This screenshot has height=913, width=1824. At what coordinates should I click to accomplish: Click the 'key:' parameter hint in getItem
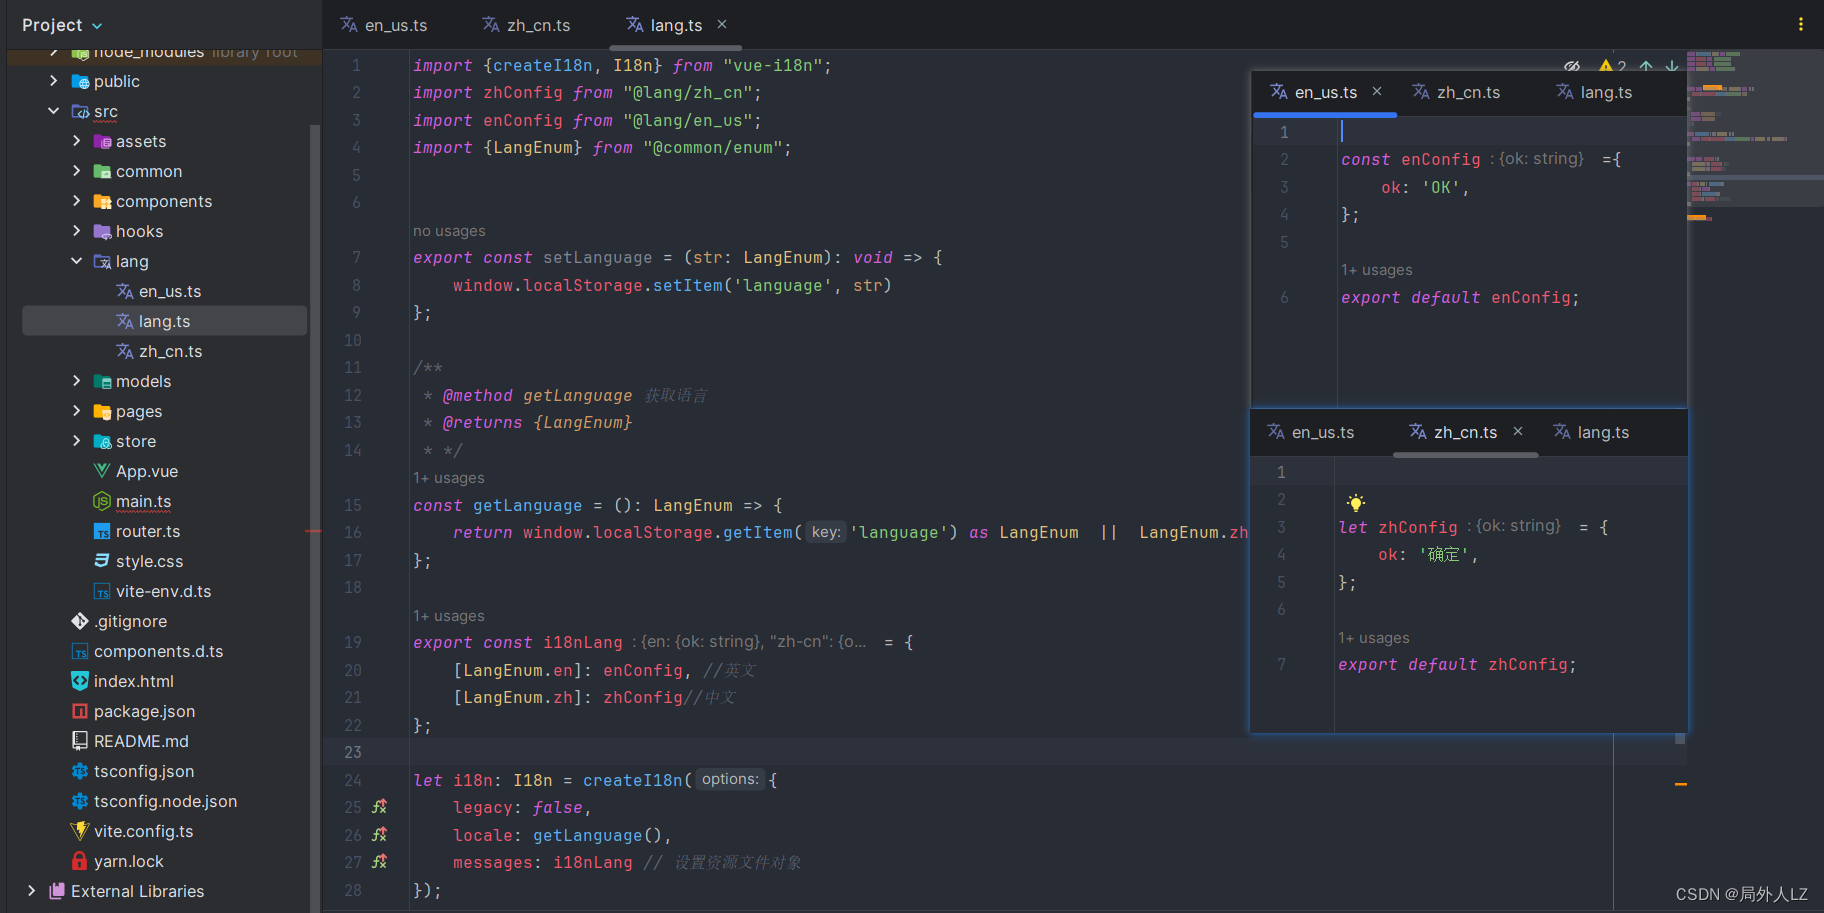[826, 532]
